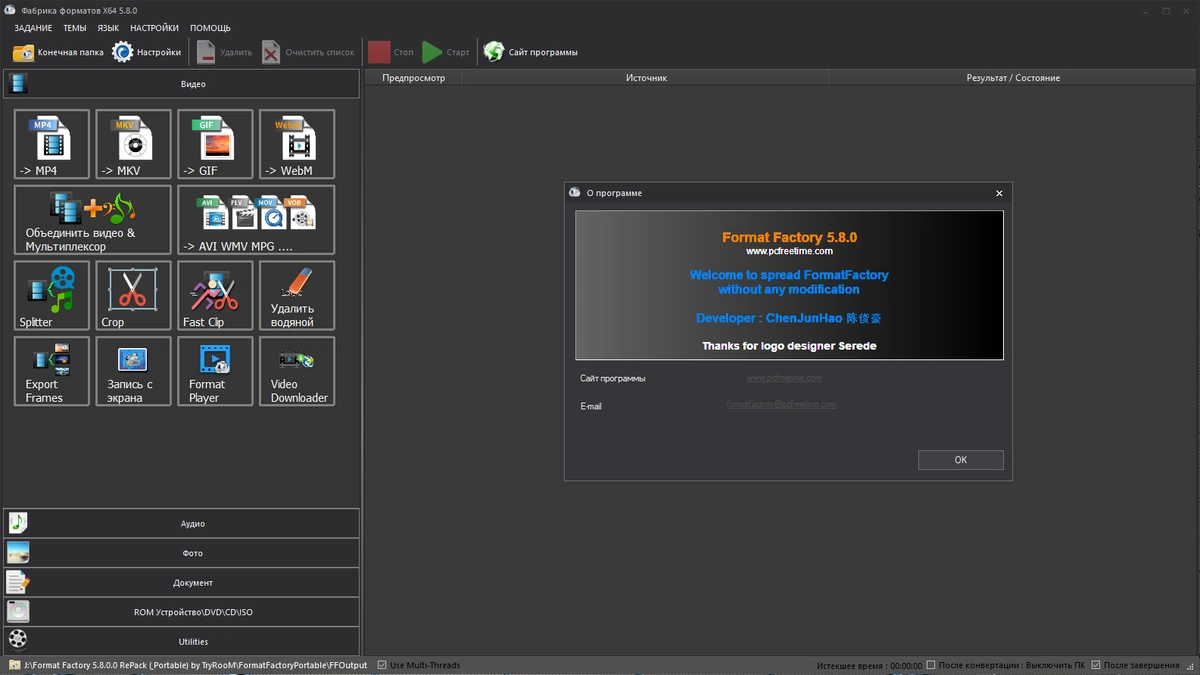Click the Format Factory 5.8.0 banner
This screenshot has width=1200, height=675.
pyautogui.click(x=789, y=285)
